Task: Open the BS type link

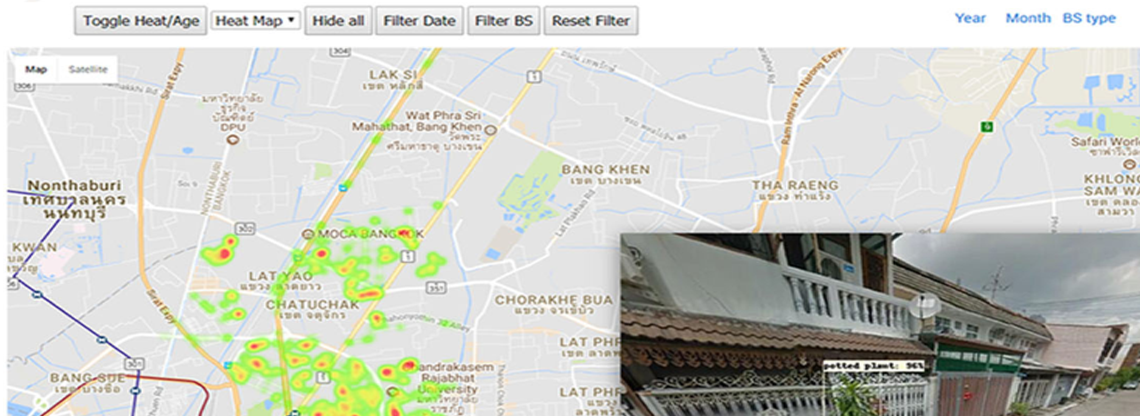Action: (1089, 18)
